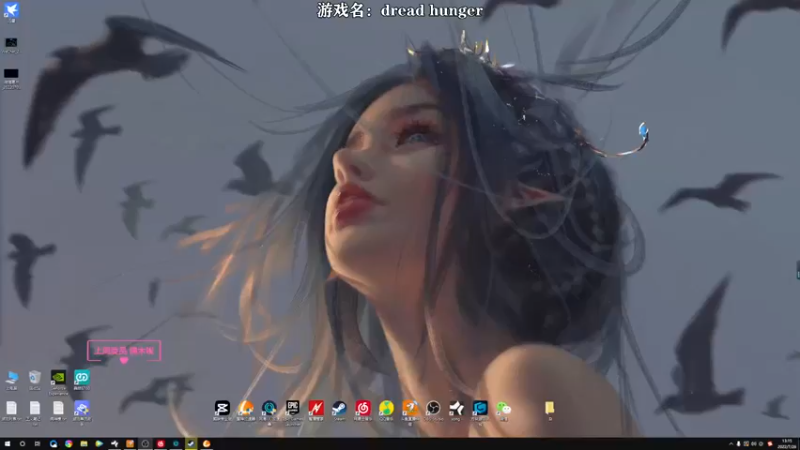Image resolution: width=800 pixels, height=450 pixels.
Task: Switch to the teal circle app in the taskbar
Action: 176,444
